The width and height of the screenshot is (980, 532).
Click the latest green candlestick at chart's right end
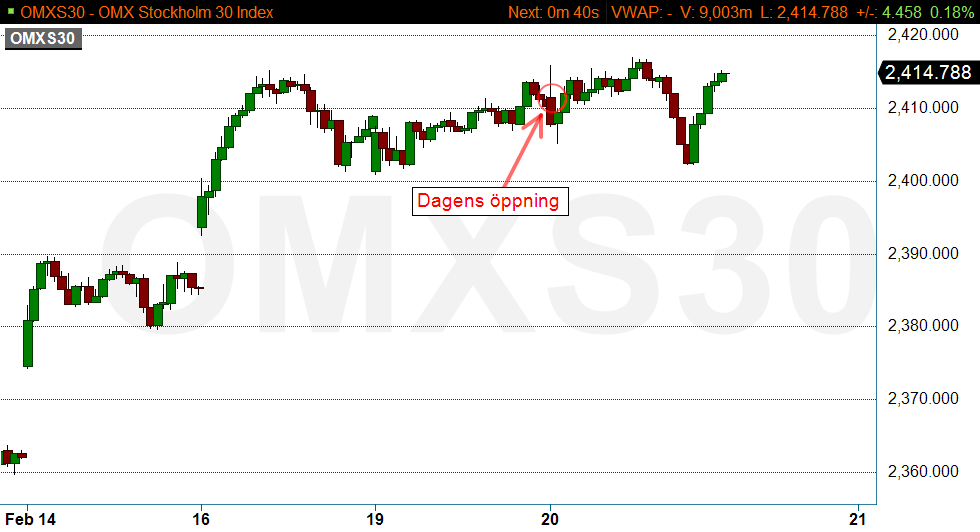point(722,77)
